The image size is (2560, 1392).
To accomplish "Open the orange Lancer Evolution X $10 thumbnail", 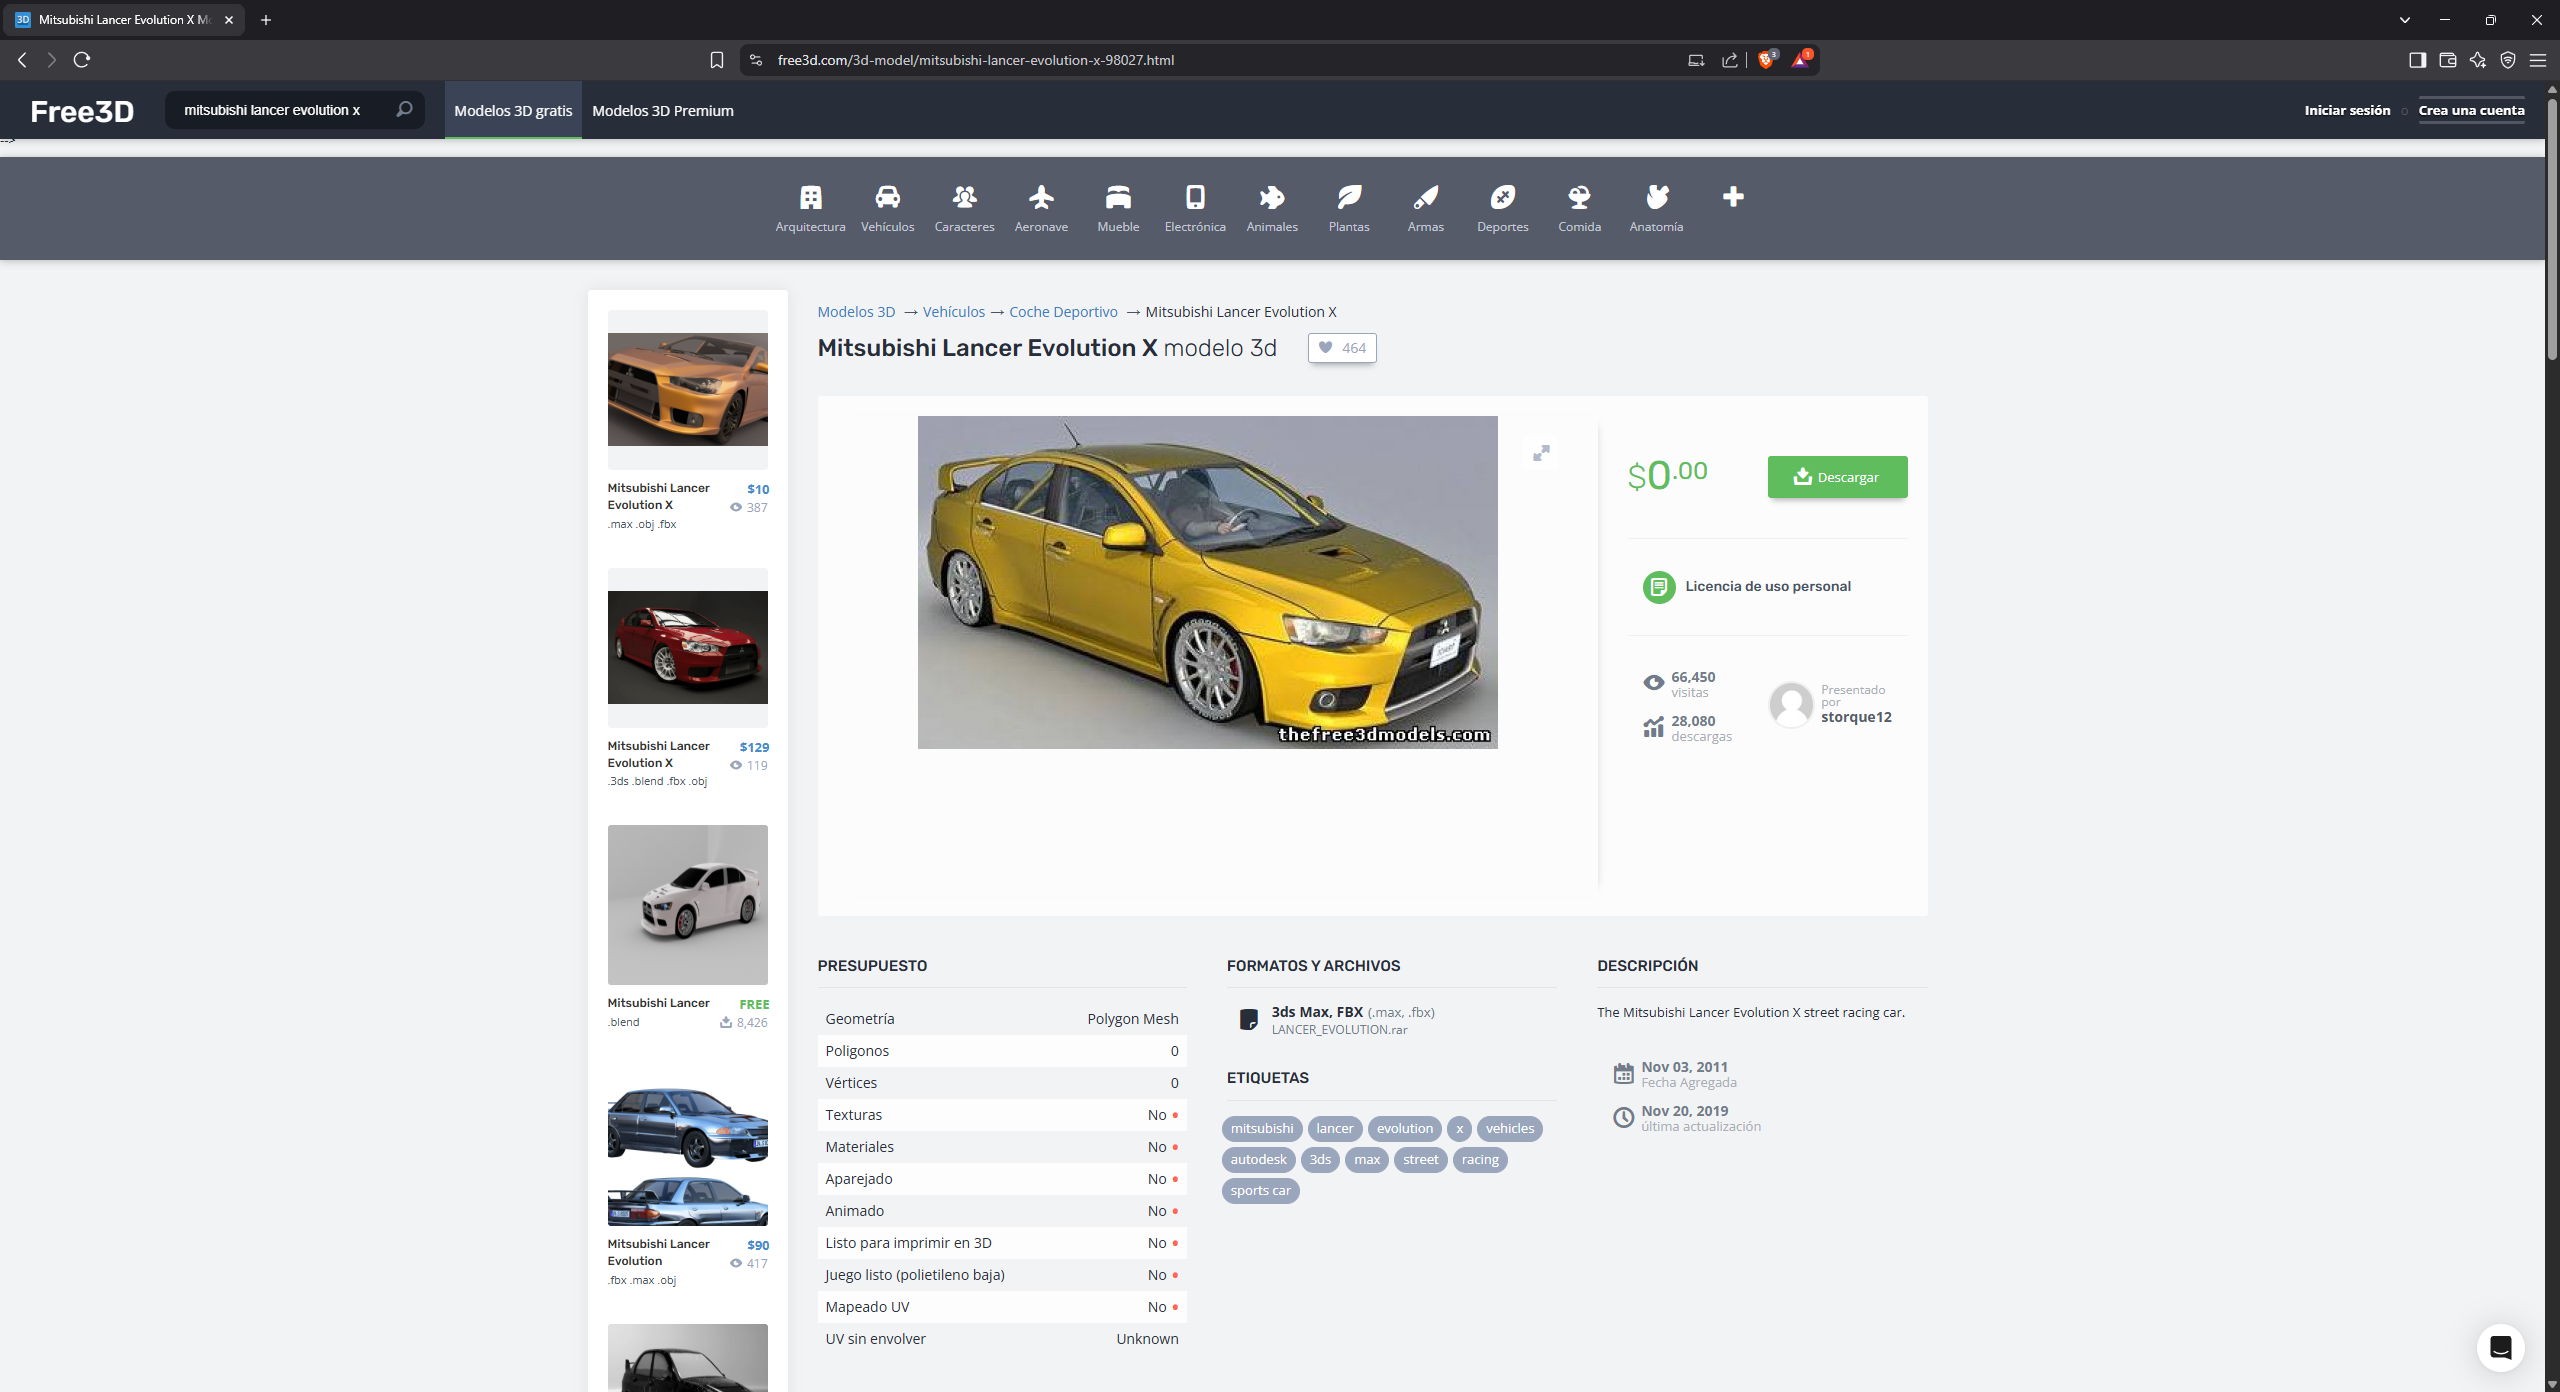I will click(x=688, y=390).
